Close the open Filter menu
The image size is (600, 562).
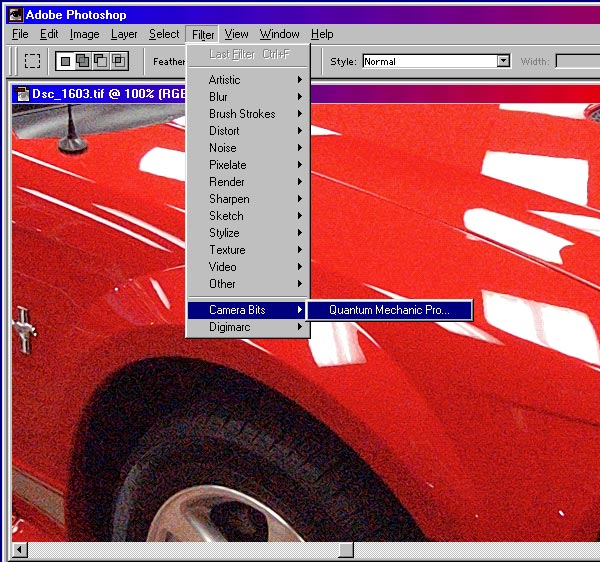[203, 34]
